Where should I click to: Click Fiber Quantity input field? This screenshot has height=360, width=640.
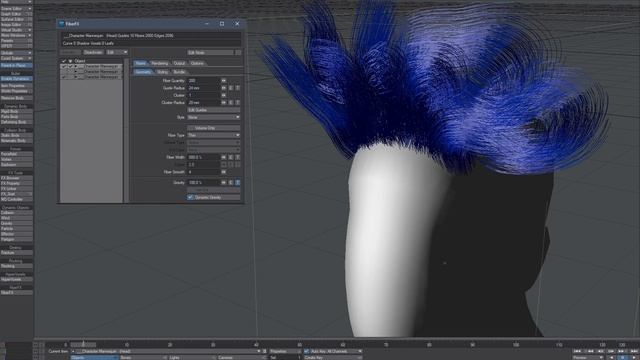pos(204,81)
